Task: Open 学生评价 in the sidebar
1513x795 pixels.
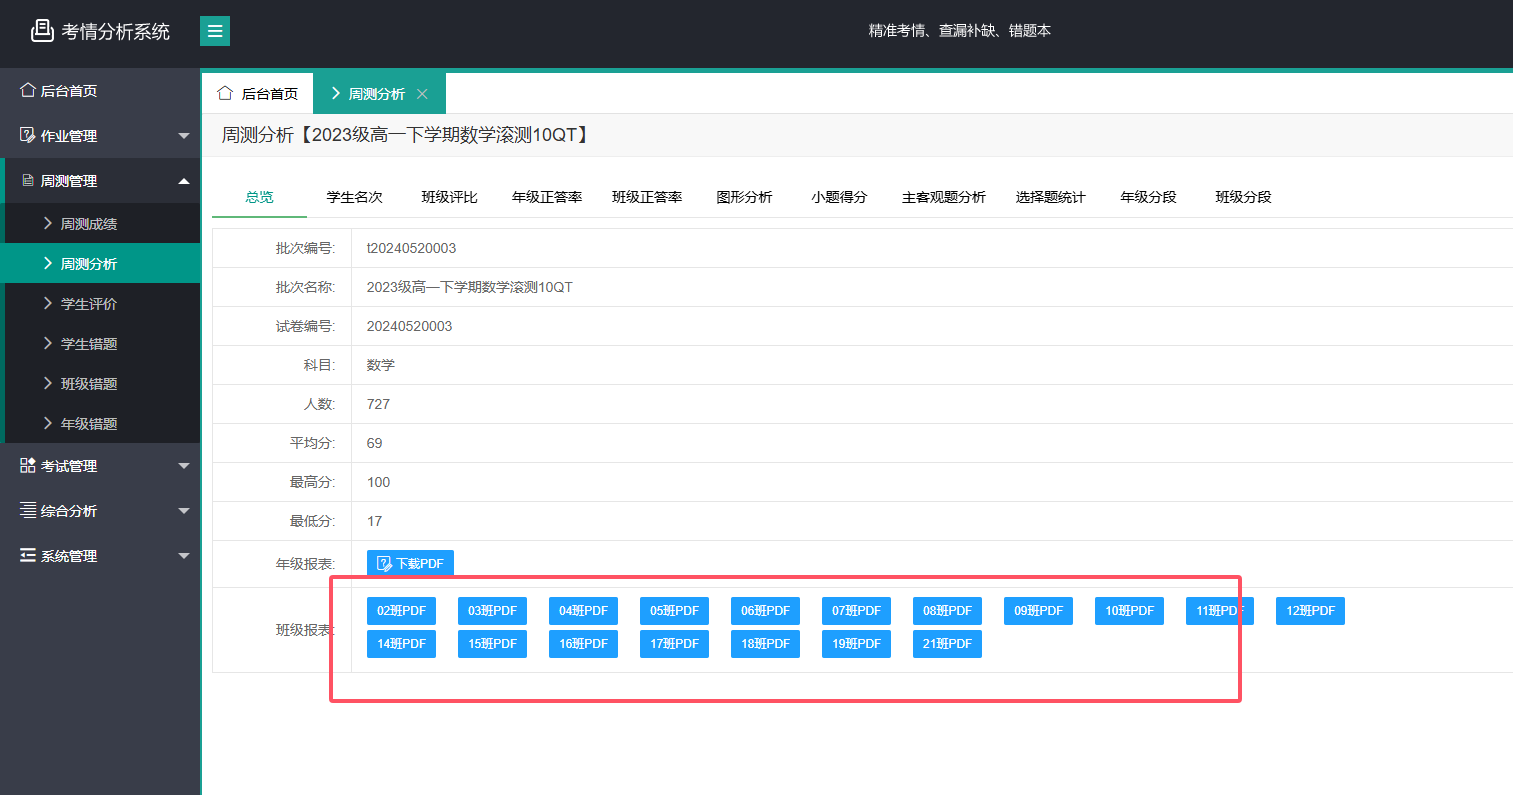Action: click(x=102, y=303)
